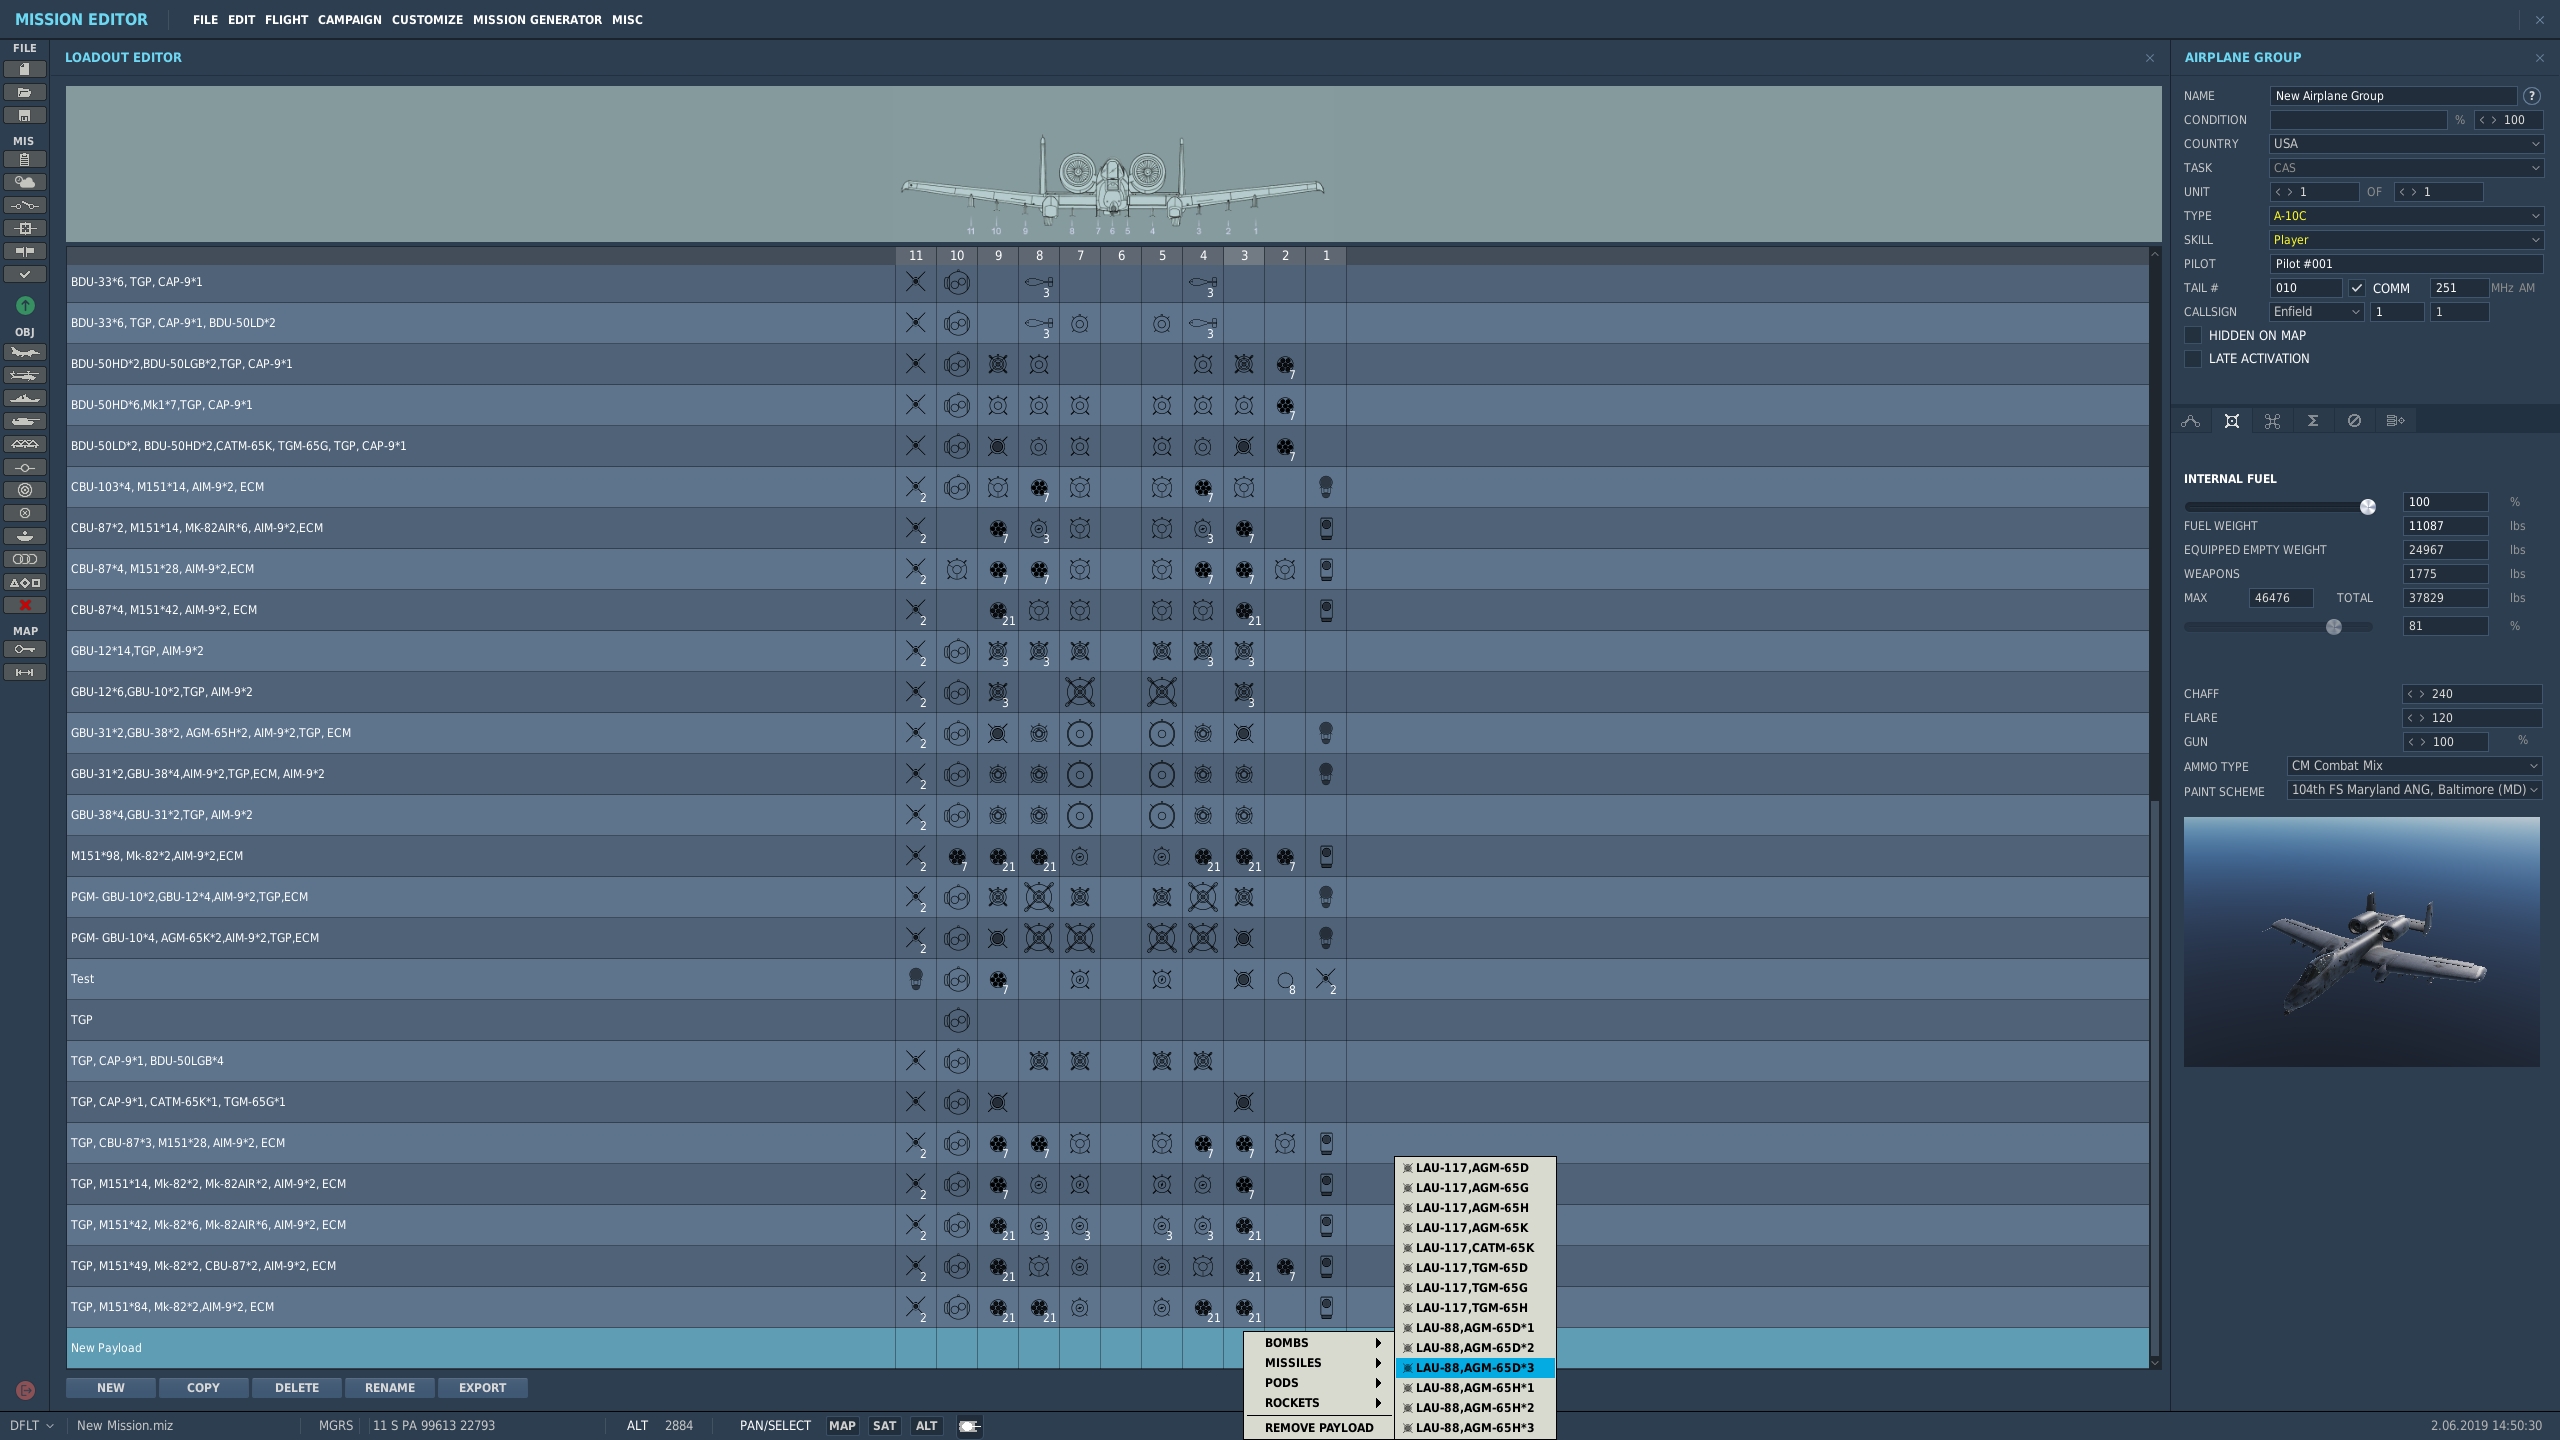
Task: Click the ship group object icon
Action: [25, 398]
